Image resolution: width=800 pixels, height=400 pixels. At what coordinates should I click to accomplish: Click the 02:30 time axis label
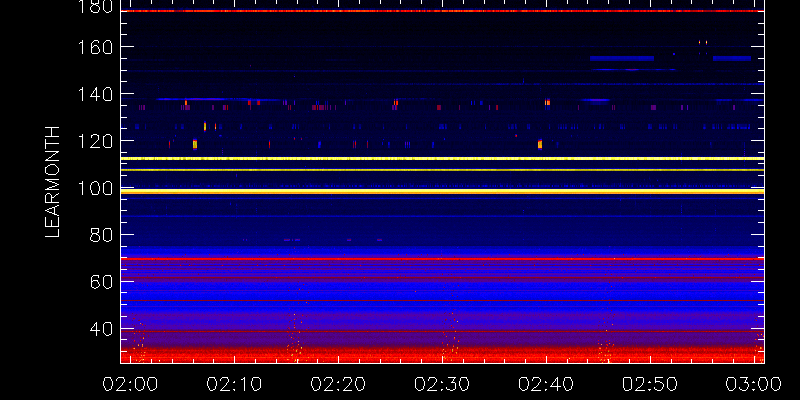[x=442, y=384]
